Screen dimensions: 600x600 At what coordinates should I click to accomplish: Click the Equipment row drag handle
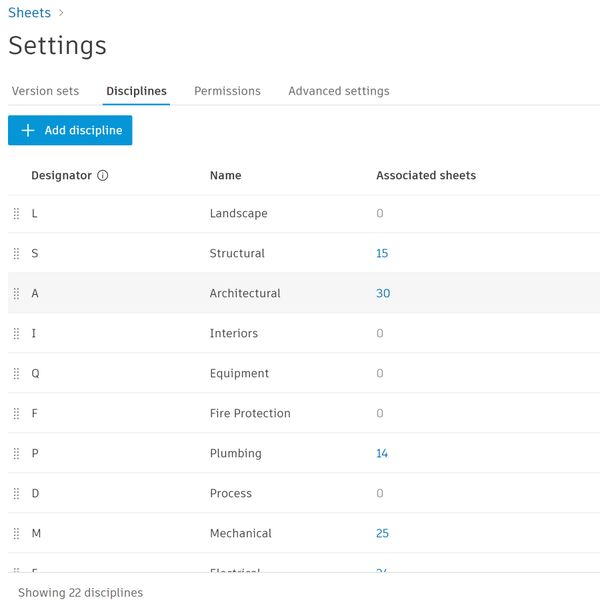pyautogui.click(x=16, y=374)
